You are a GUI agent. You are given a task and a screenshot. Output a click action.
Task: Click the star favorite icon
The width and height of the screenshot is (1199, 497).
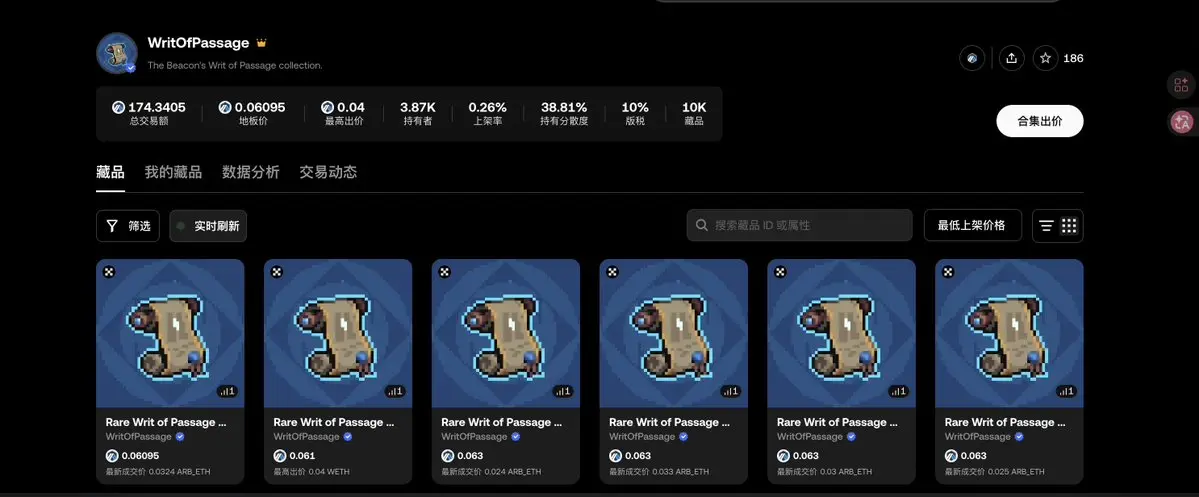[x=1045, y=58]
